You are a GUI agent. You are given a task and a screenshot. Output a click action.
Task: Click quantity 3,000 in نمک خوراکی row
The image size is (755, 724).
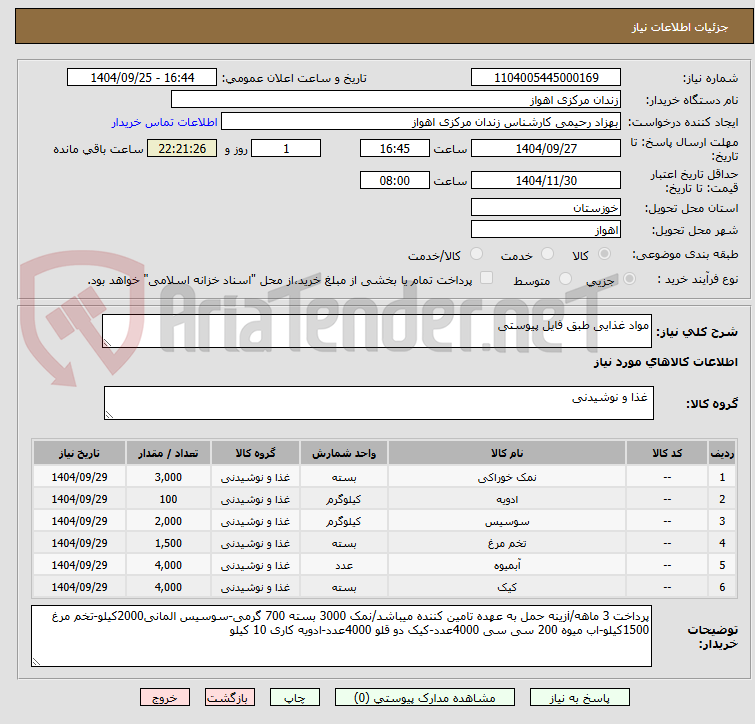168,478
